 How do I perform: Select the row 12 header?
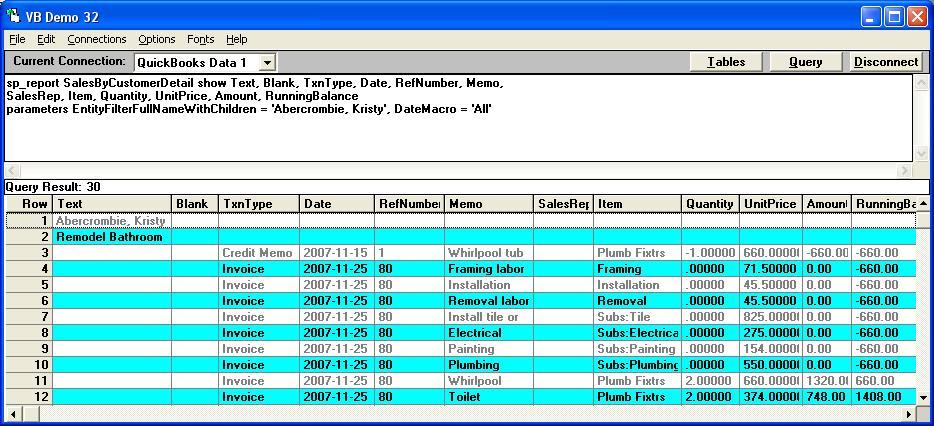coord(29,397)
